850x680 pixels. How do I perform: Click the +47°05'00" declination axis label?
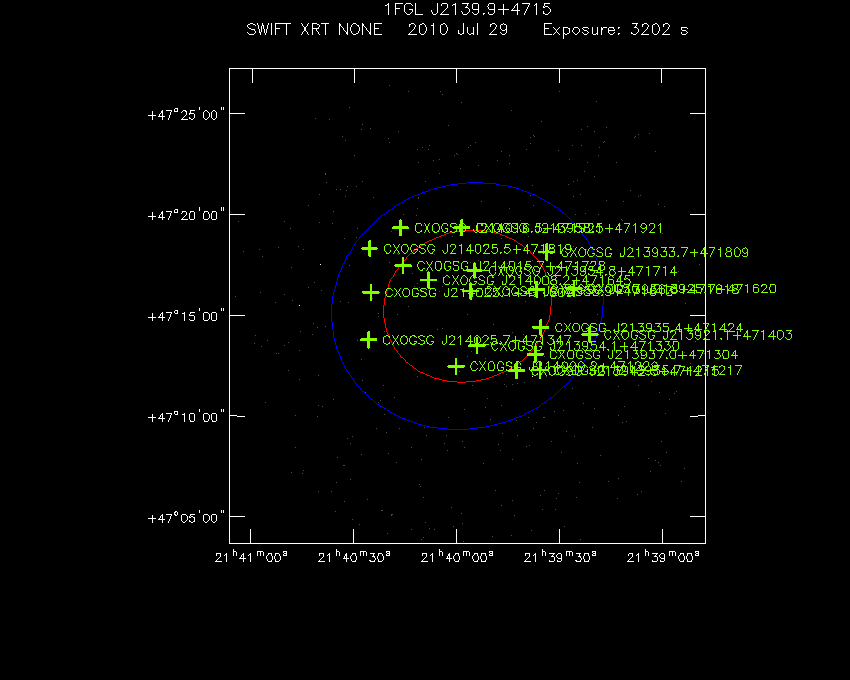pyautogui.click(x=186, y=518)
